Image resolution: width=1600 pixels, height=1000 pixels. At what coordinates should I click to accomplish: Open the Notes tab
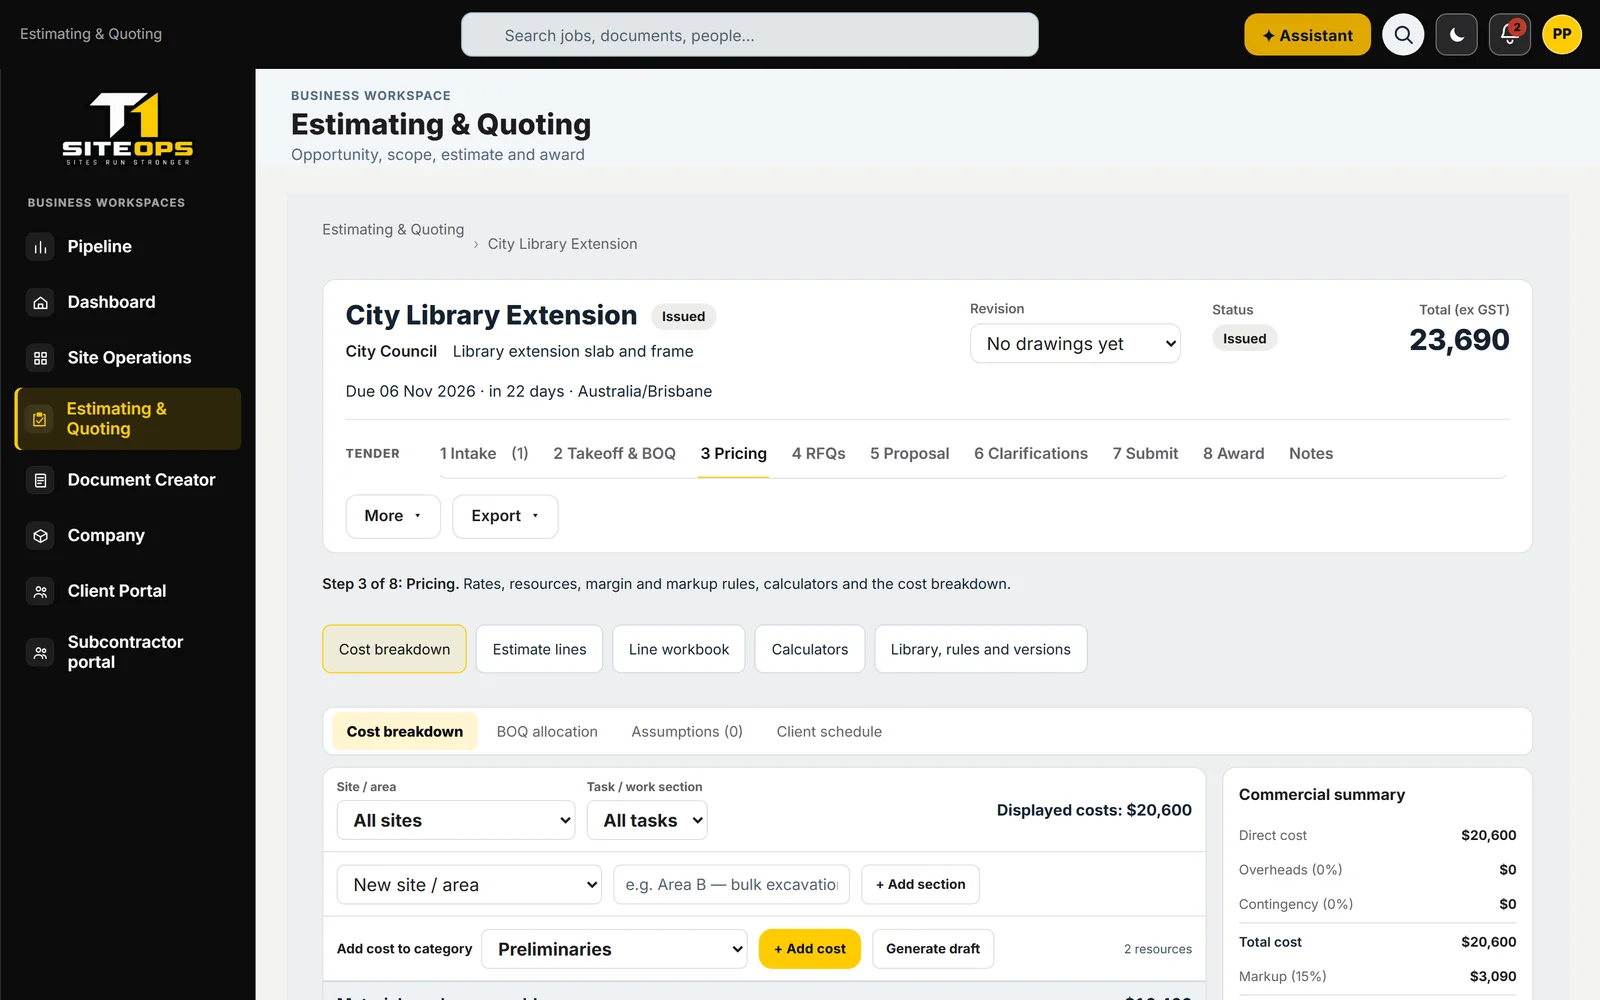coord(1311,454)
